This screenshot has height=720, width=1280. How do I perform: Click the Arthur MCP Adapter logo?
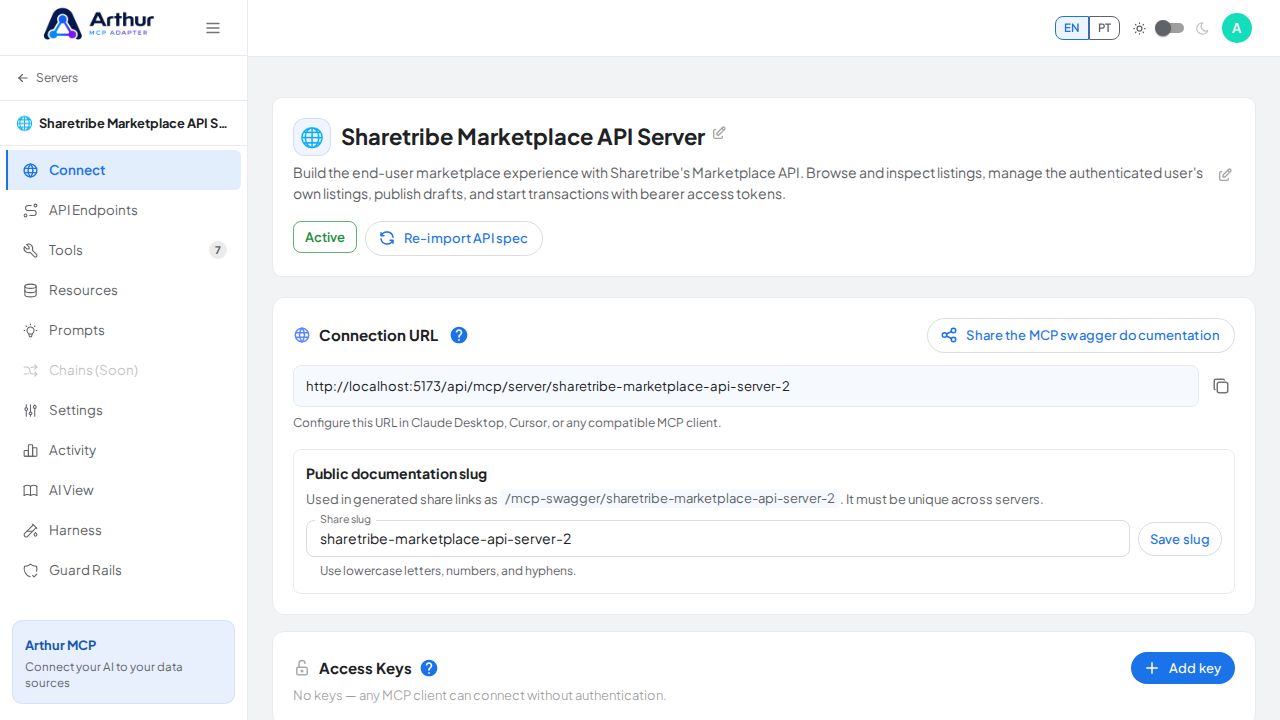pyautogui.click(x=99, y=24)
